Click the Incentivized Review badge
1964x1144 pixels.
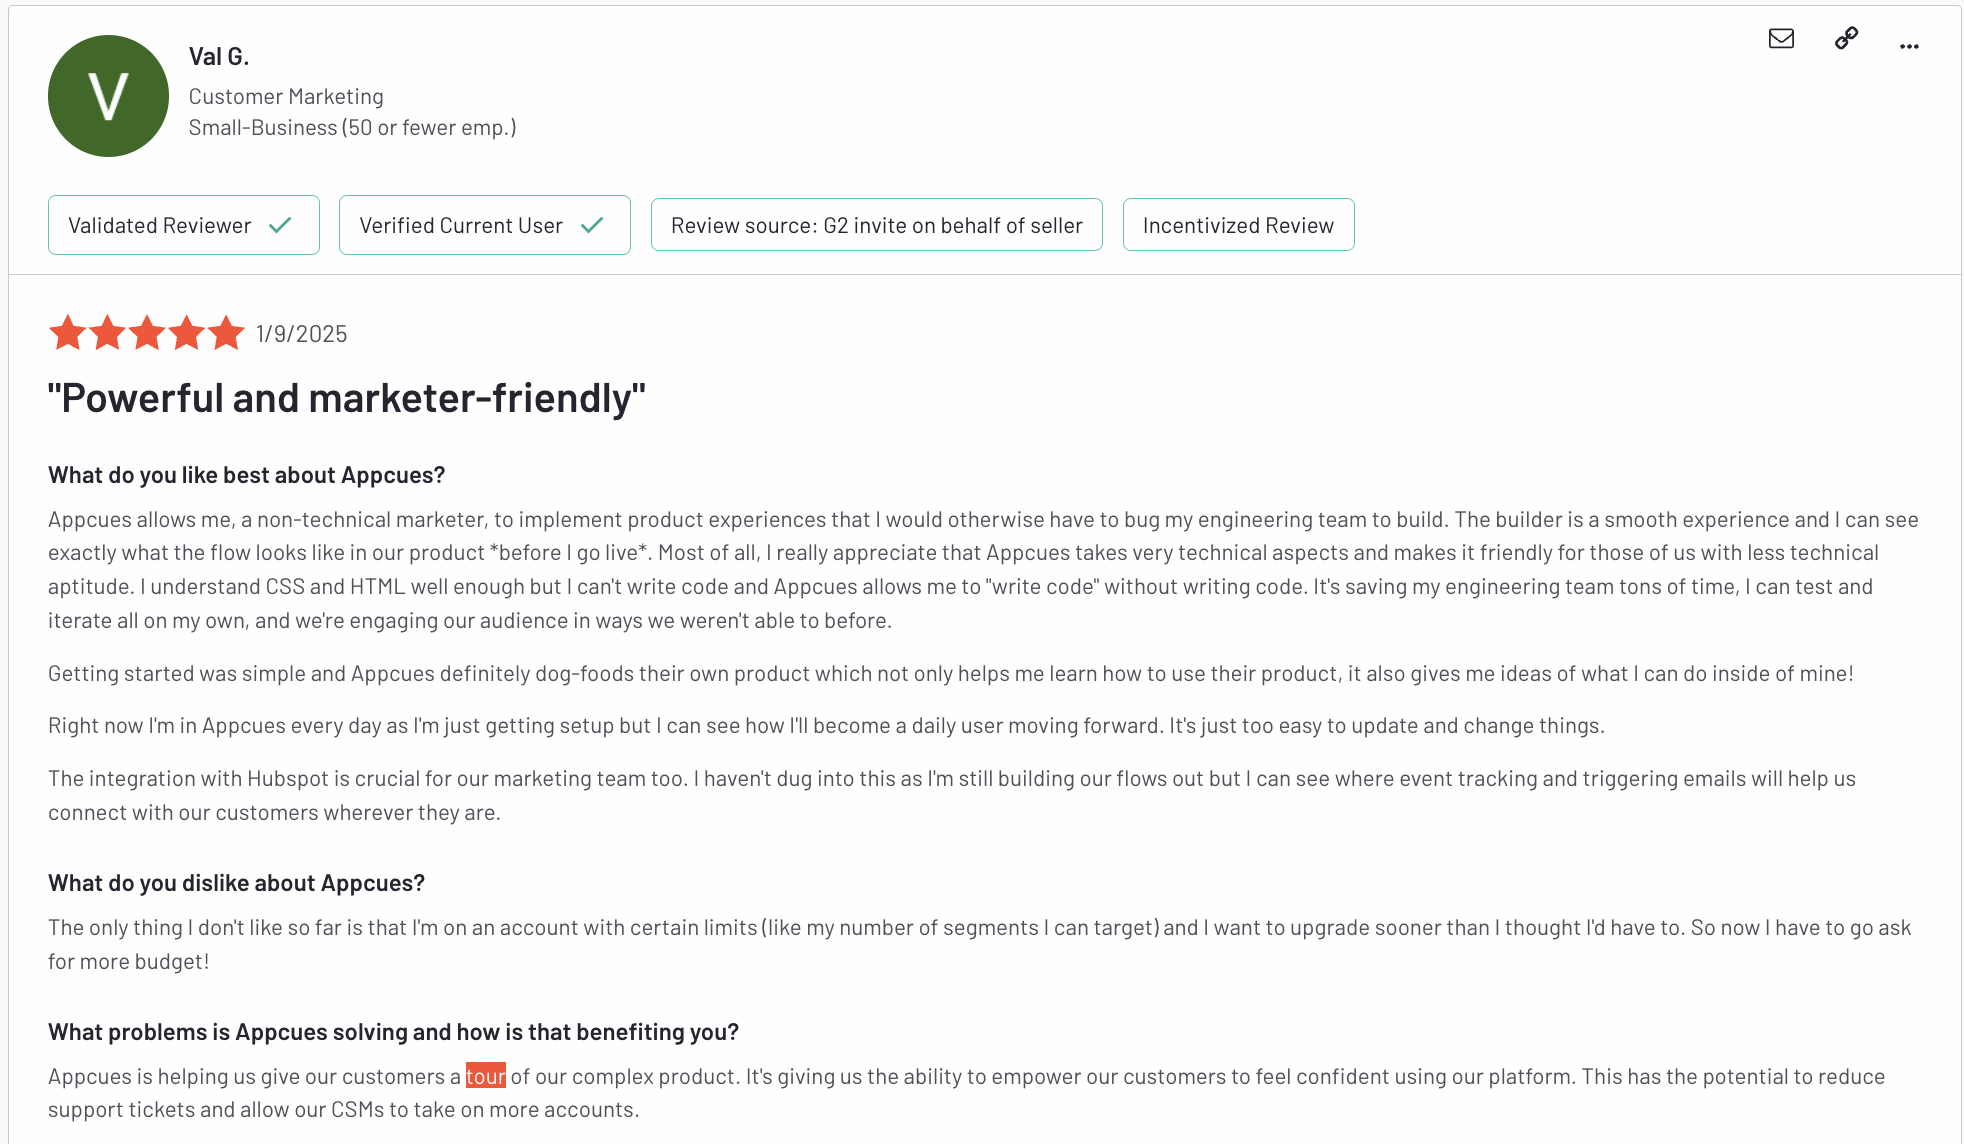pos(1238,225)
